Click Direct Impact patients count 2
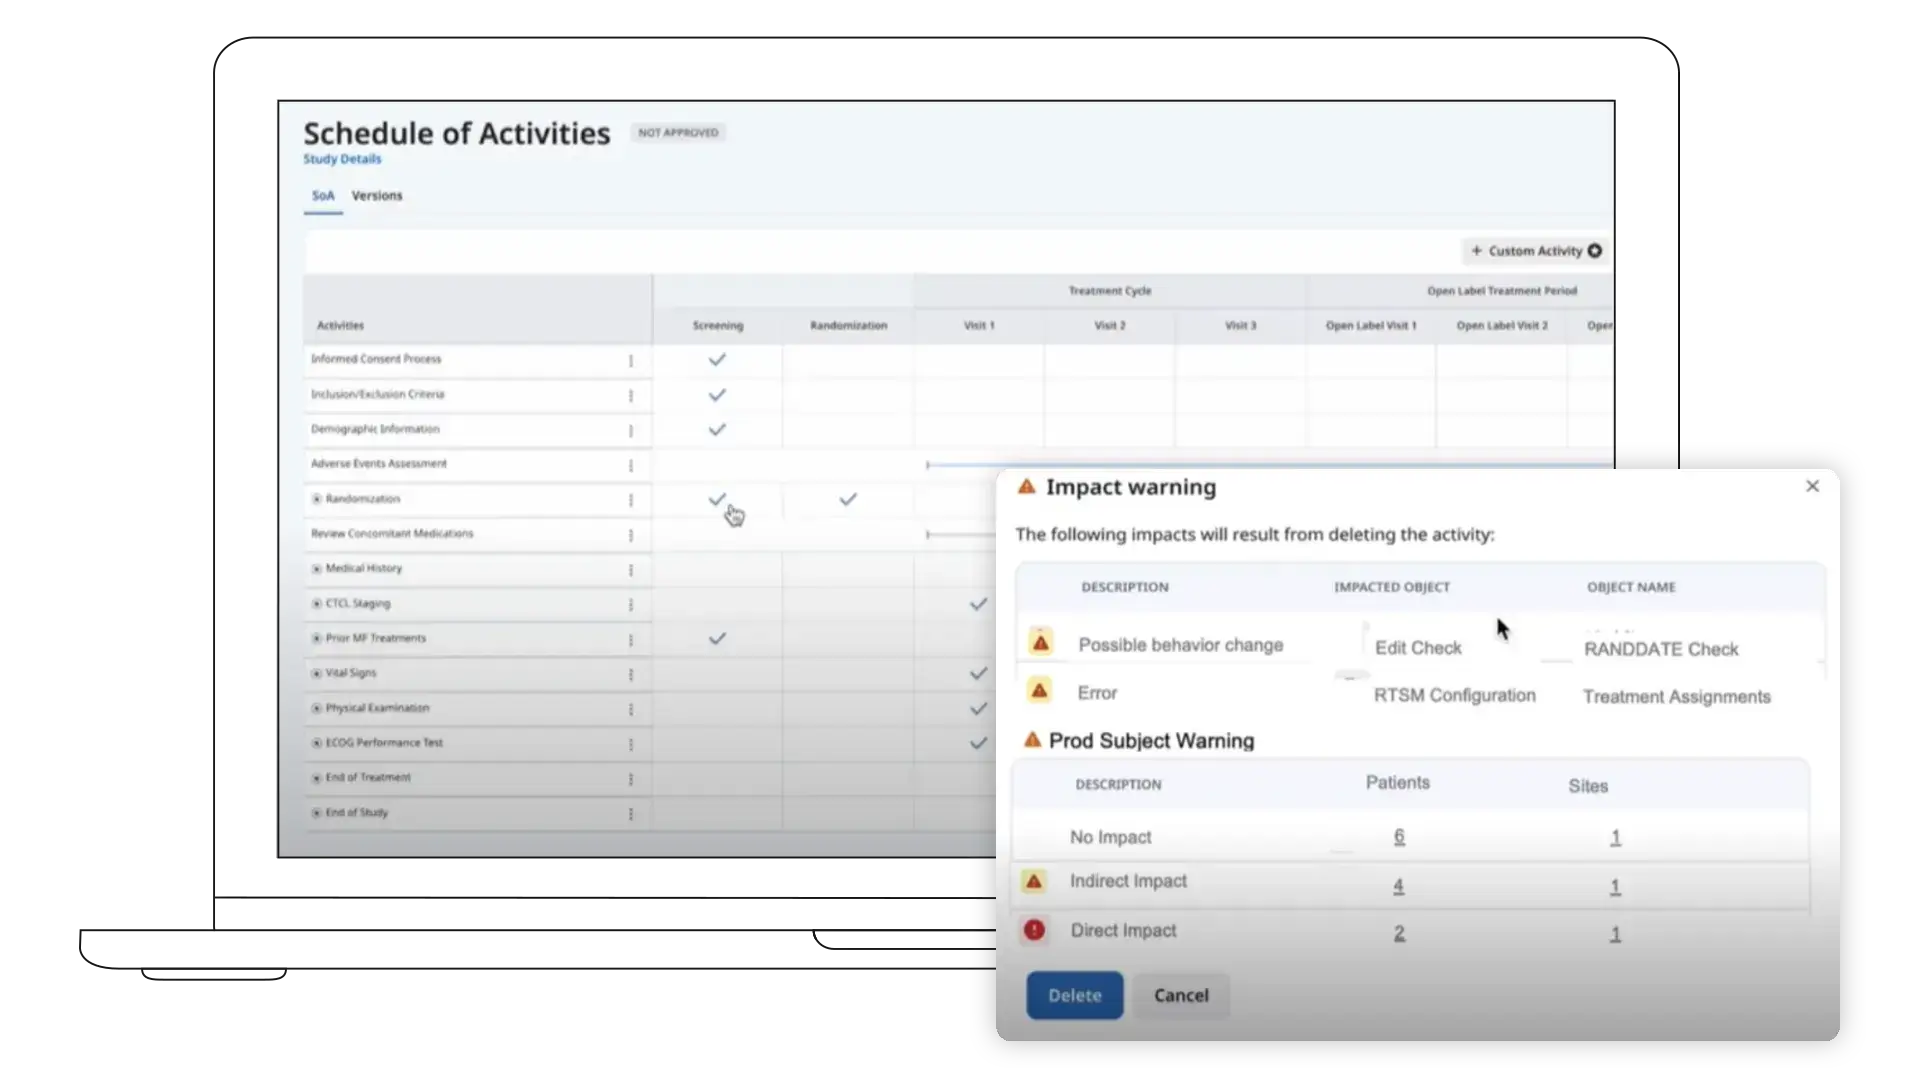Screen dimensions: 1920x1080 click(x=1399, y=933)
